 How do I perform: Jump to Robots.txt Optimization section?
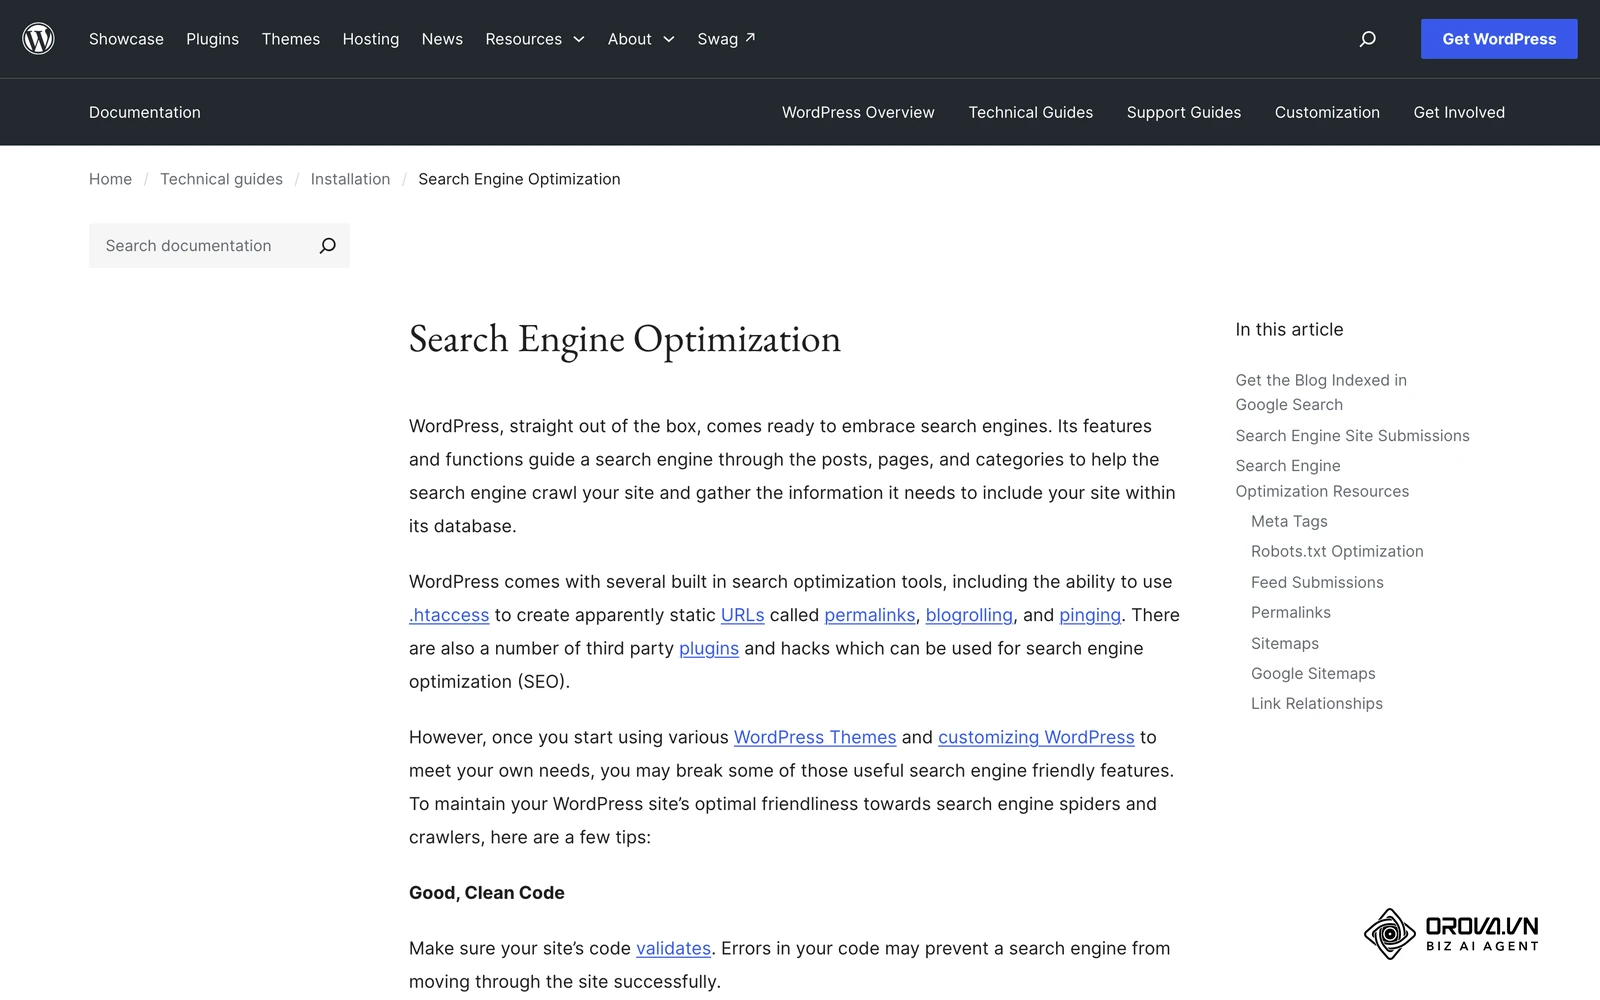pos(1337,551)
